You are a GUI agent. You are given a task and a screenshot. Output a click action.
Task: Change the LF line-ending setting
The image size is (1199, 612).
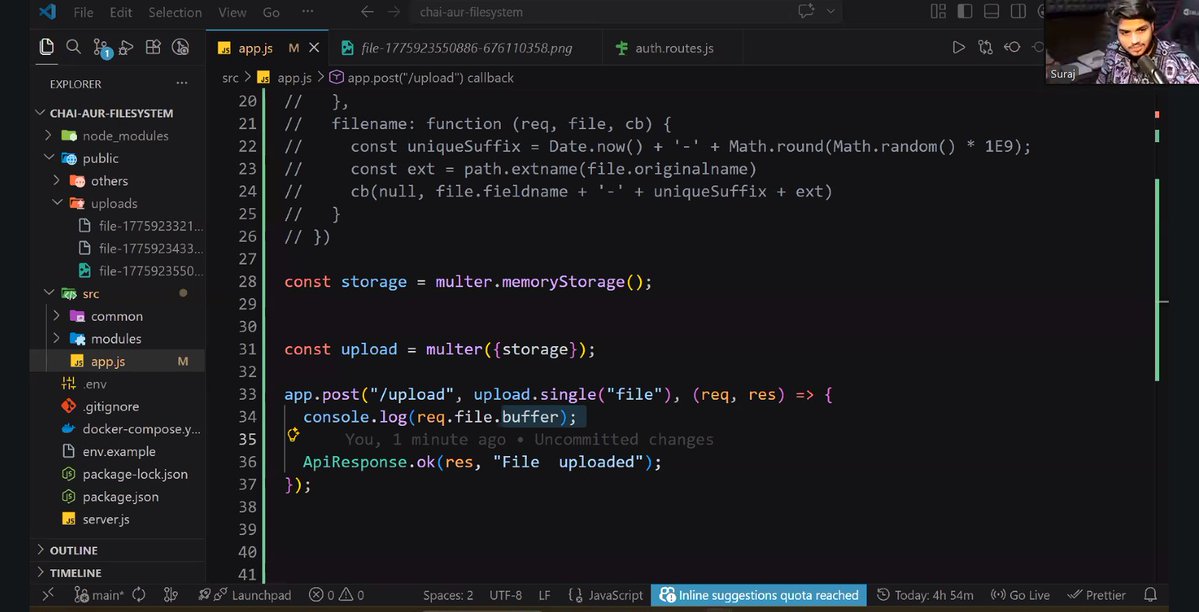[544, 594]
